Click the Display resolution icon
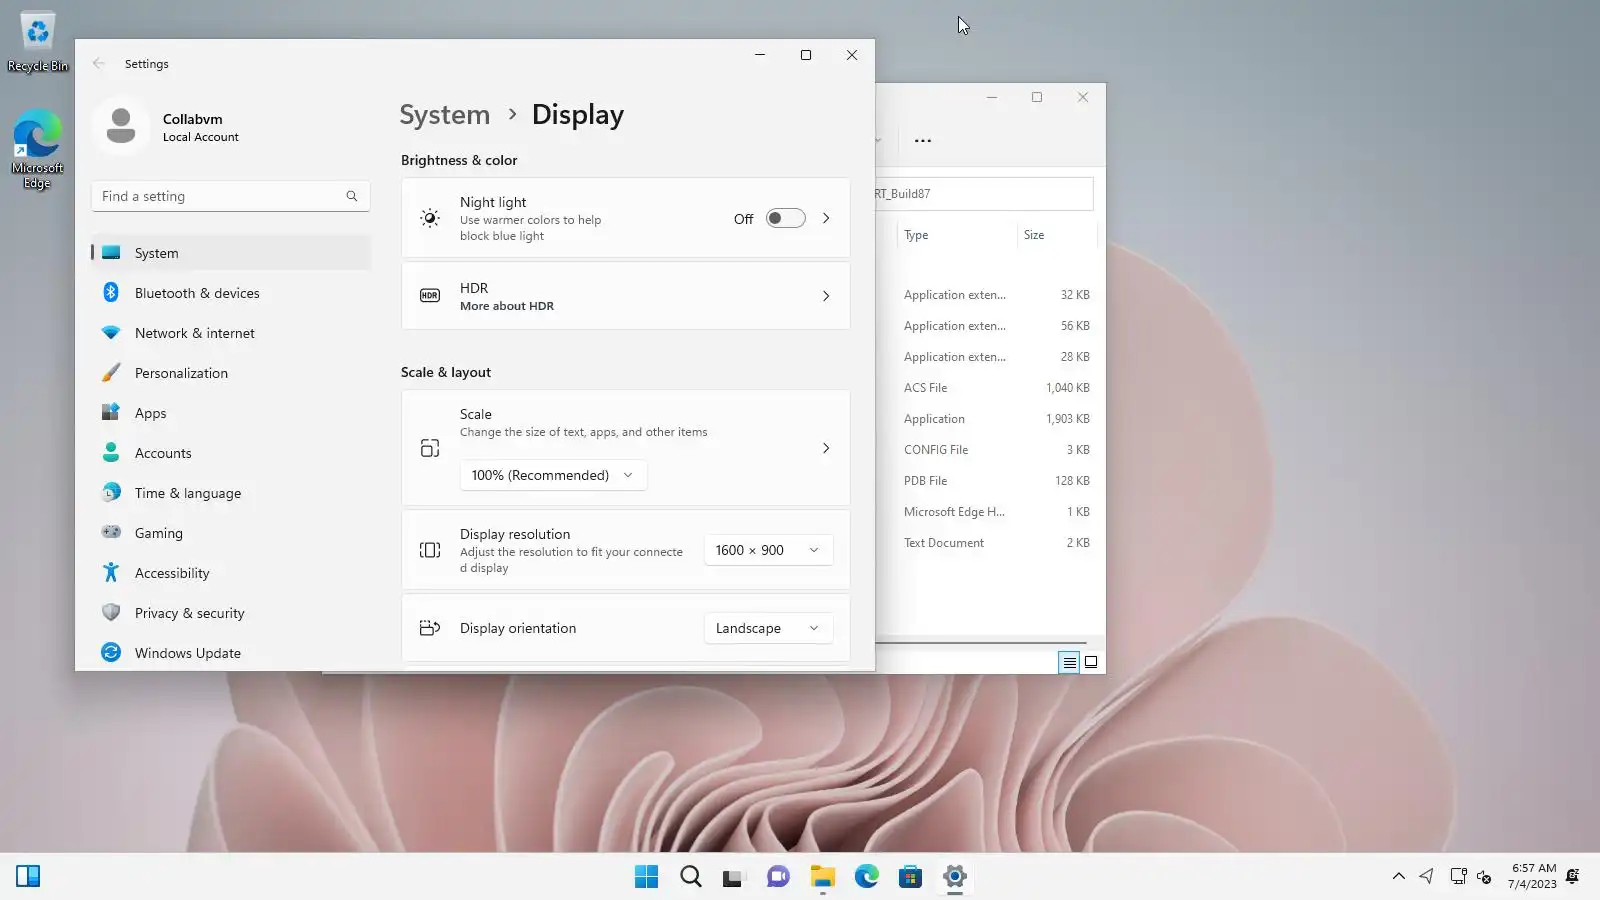Viewport: 1600px width, 900px height. (430, 550)
